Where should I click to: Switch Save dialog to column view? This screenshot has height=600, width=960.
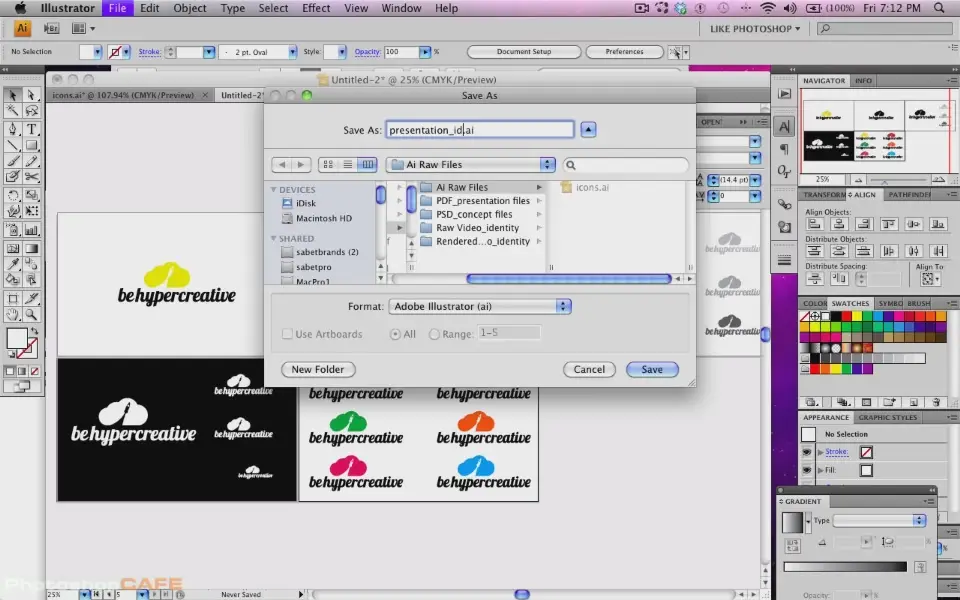pyautogui.click(x=367, y=164)
